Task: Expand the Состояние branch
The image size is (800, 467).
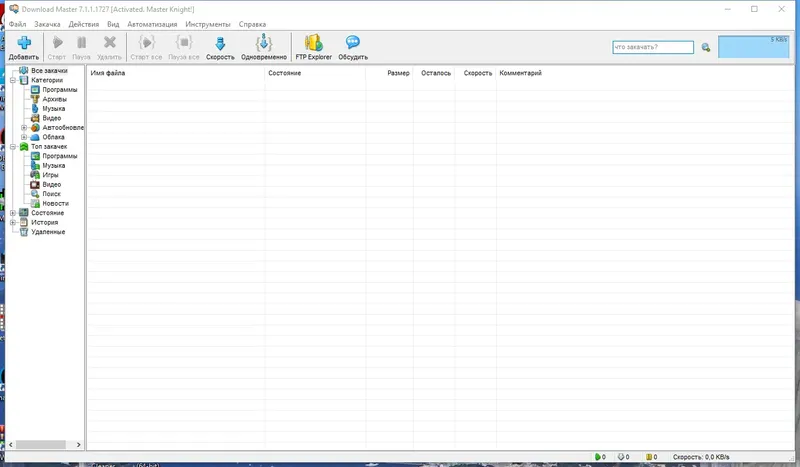Action: (13, 213)
